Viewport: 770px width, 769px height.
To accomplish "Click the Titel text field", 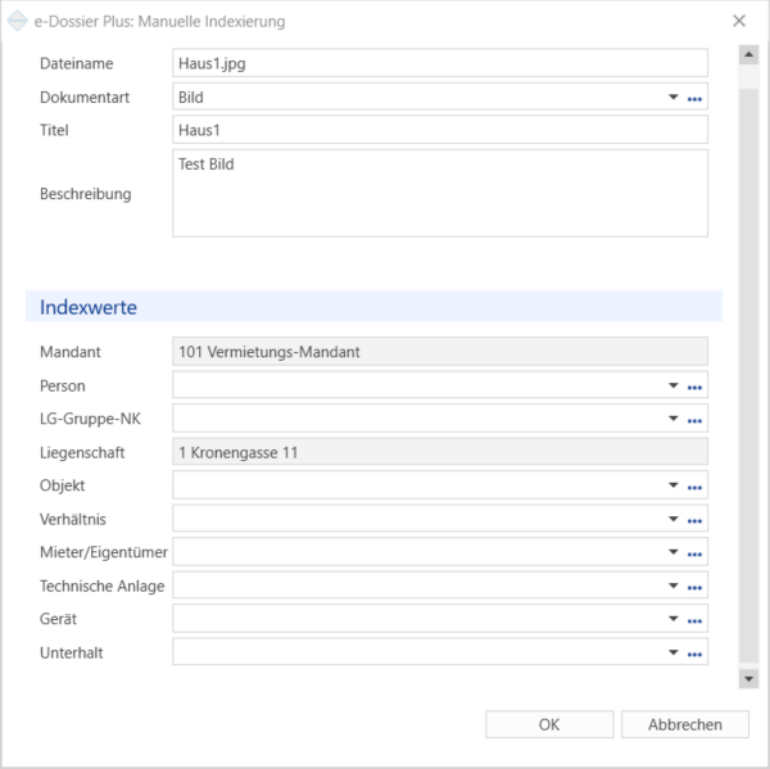I will click(x=440, y=130).
